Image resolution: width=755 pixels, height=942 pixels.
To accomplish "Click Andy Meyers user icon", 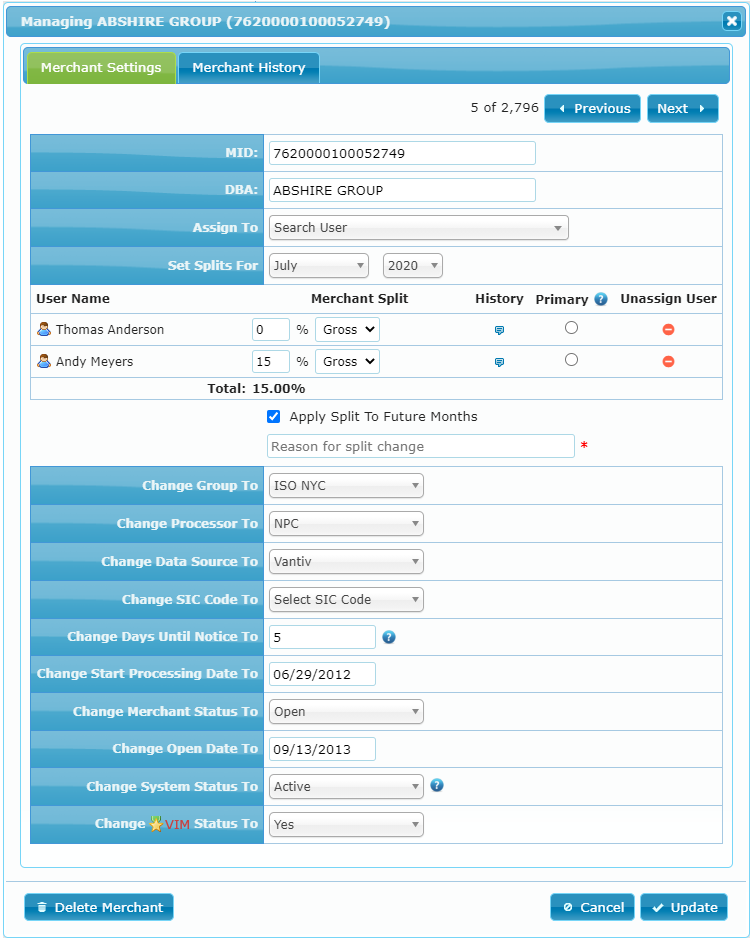I will [44, 361].
